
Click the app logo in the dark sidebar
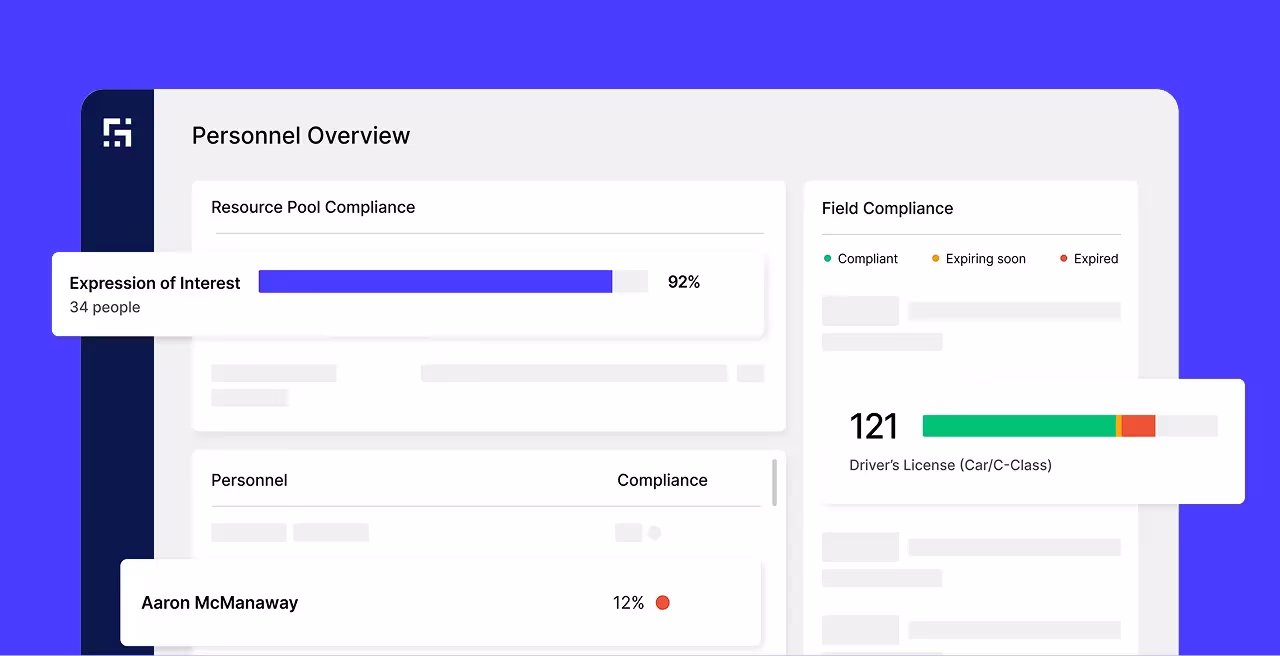point(117,132)
